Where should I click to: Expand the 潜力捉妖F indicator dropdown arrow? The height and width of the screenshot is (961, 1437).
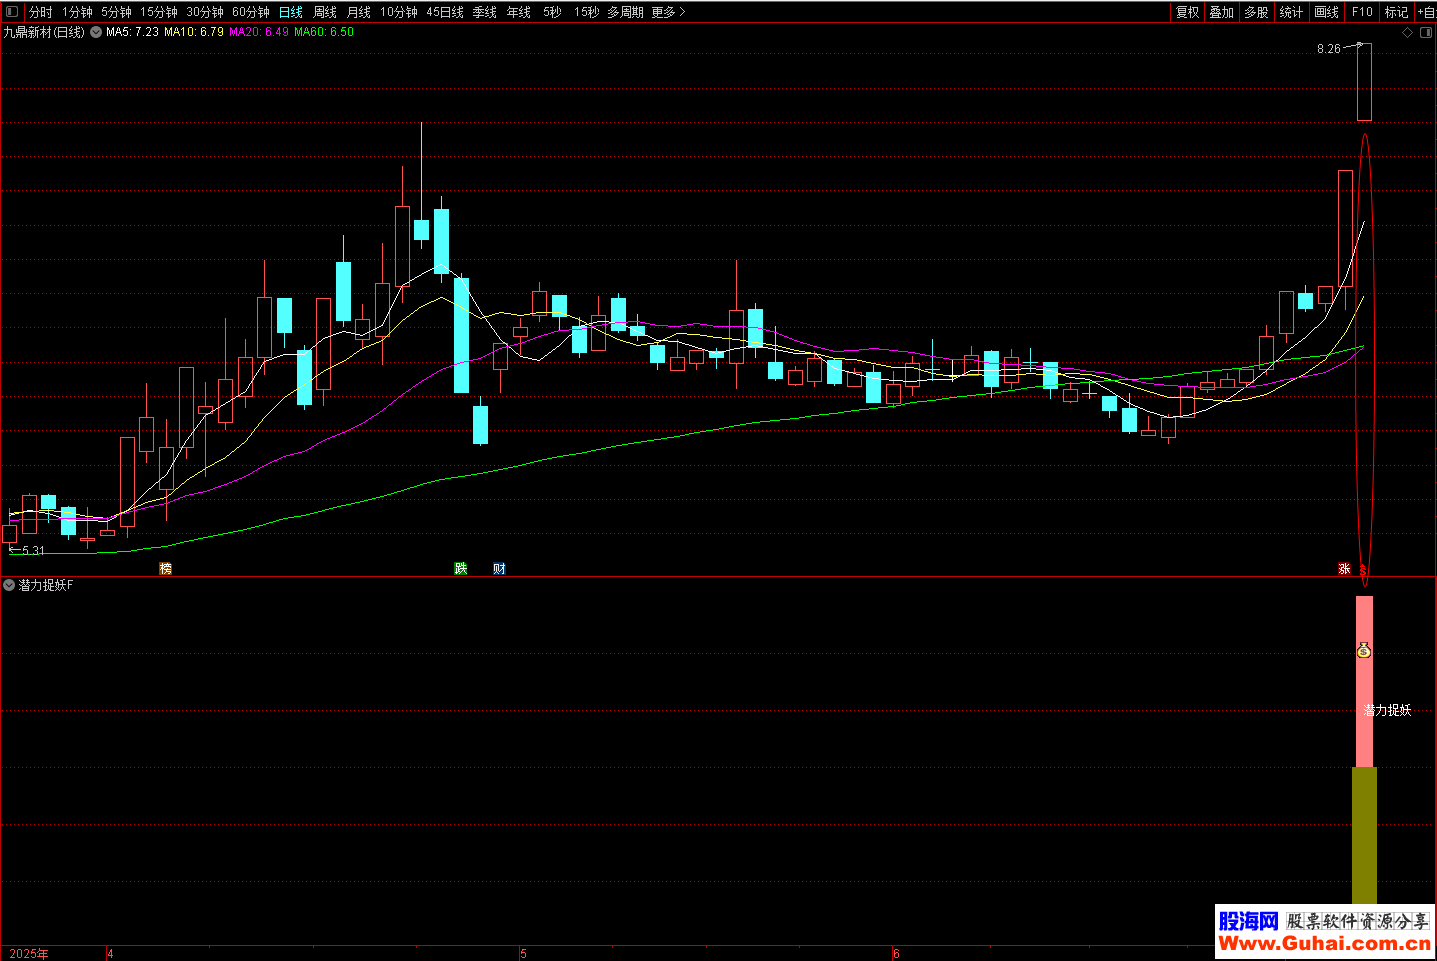pyautogui.click(x=9, y=585)
